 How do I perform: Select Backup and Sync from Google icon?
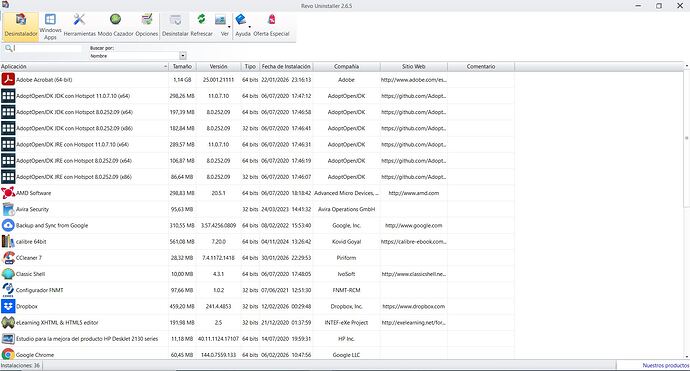(8, 225)
